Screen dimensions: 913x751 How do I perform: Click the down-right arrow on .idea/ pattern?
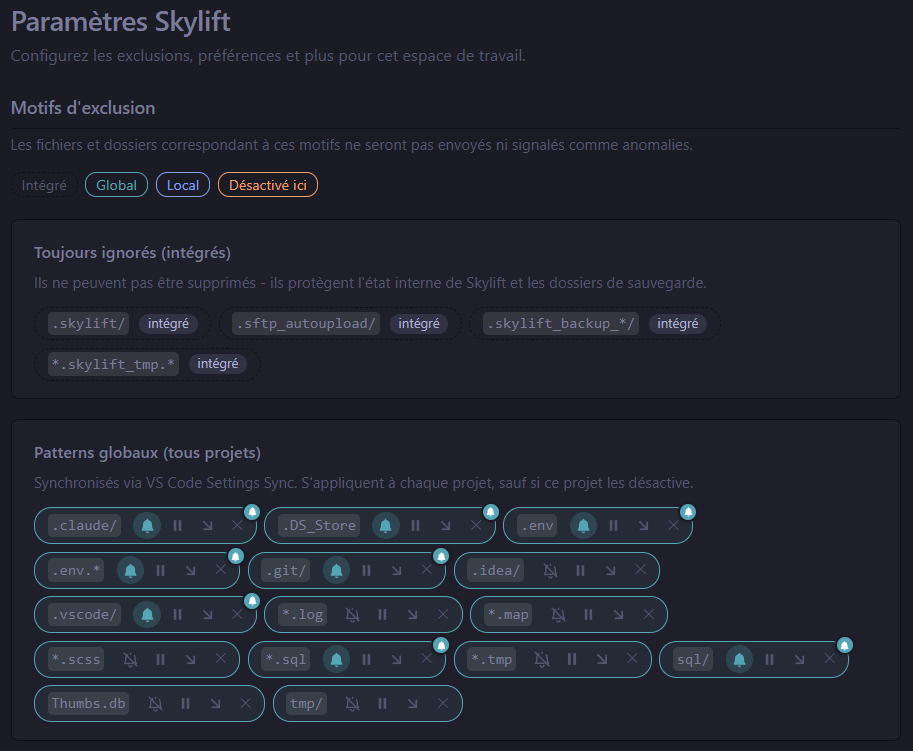click(x=610, y=571)
